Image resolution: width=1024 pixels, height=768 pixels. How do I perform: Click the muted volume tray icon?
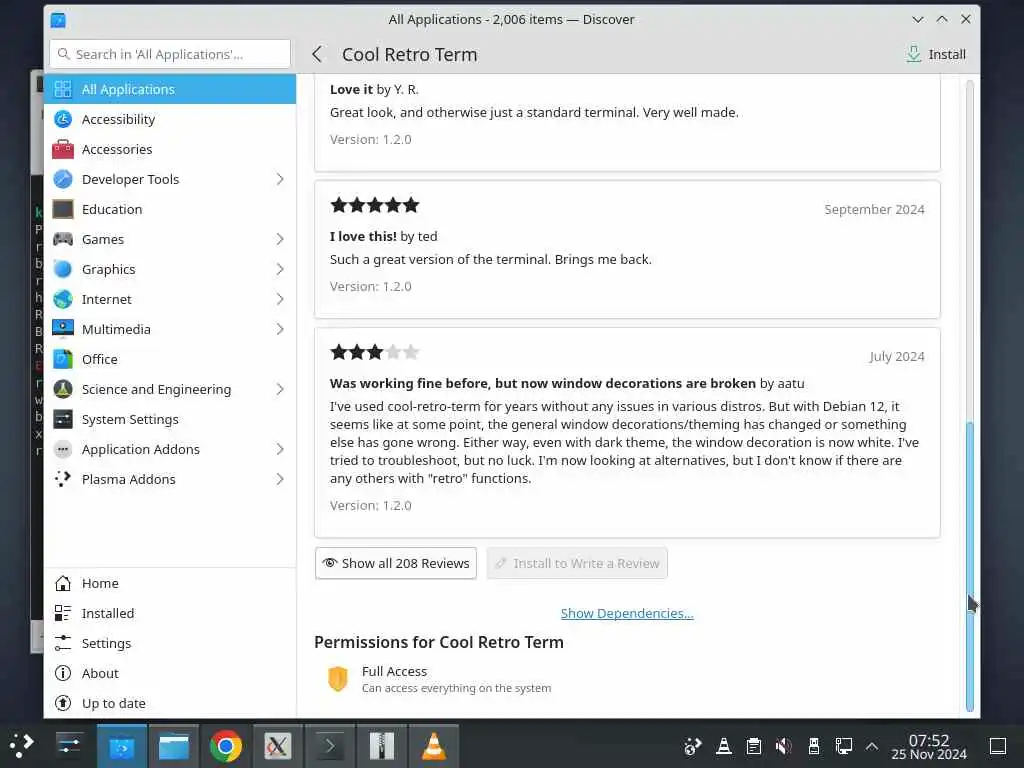783,746
